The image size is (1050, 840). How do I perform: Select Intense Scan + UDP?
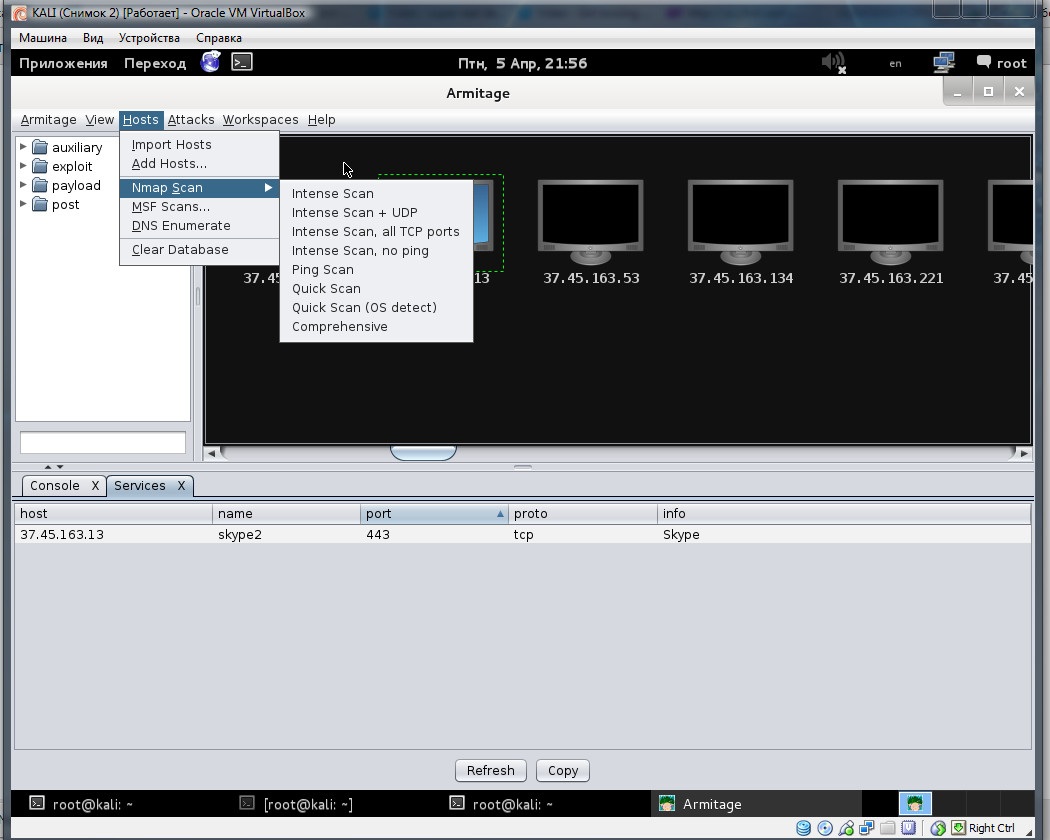(x=376, y=212)
